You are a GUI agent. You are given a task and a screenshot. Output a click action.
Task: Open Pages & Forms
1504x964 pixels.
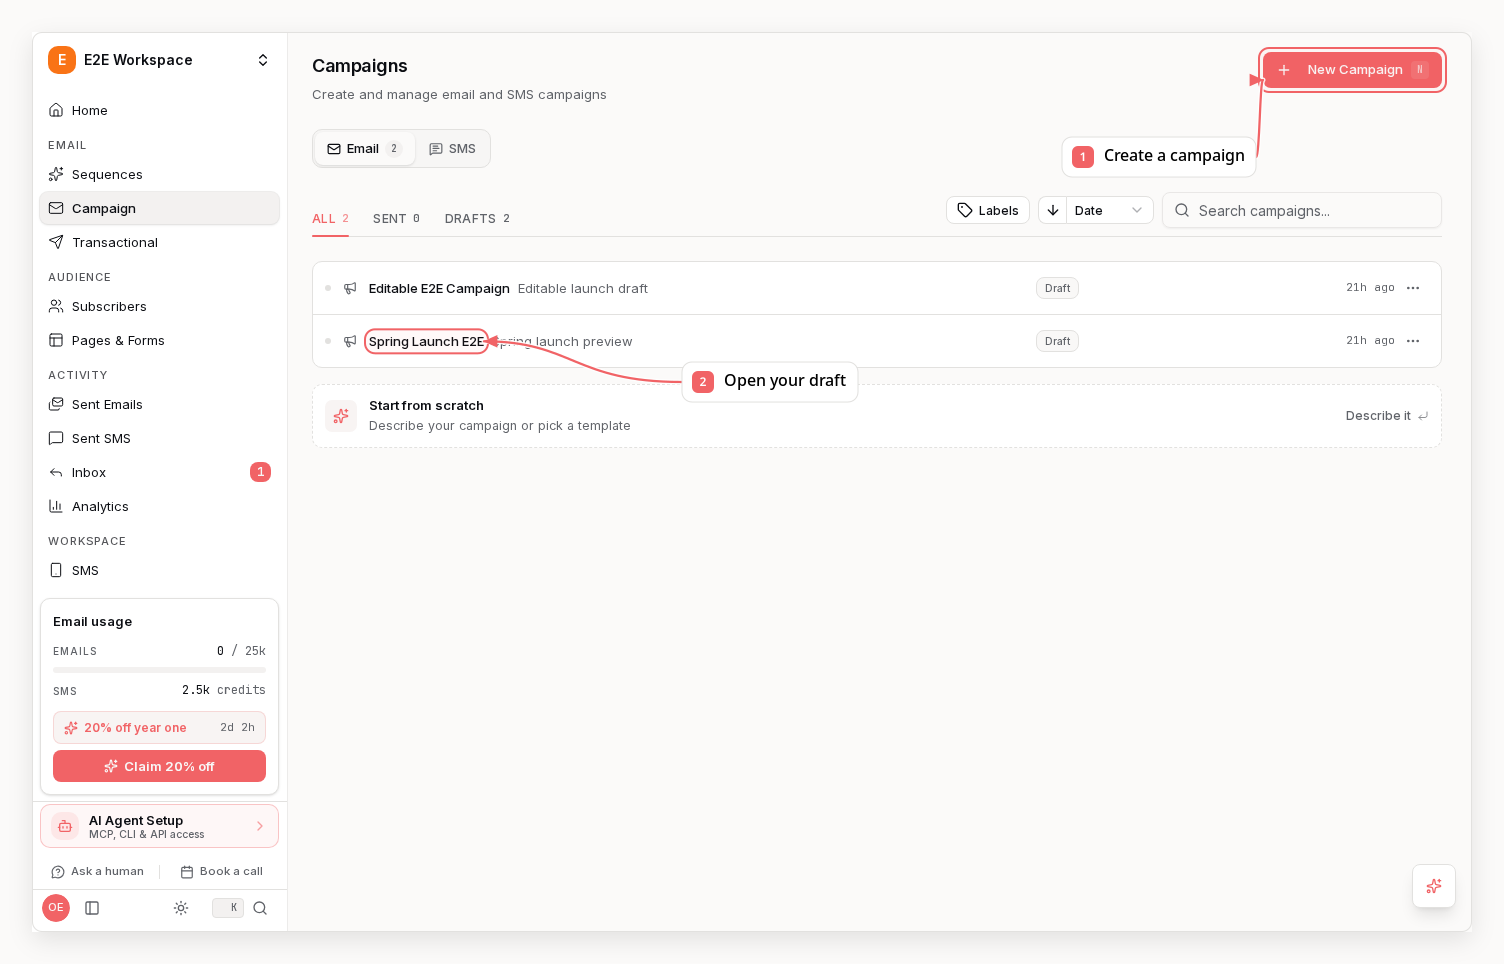tap(159, 340)
